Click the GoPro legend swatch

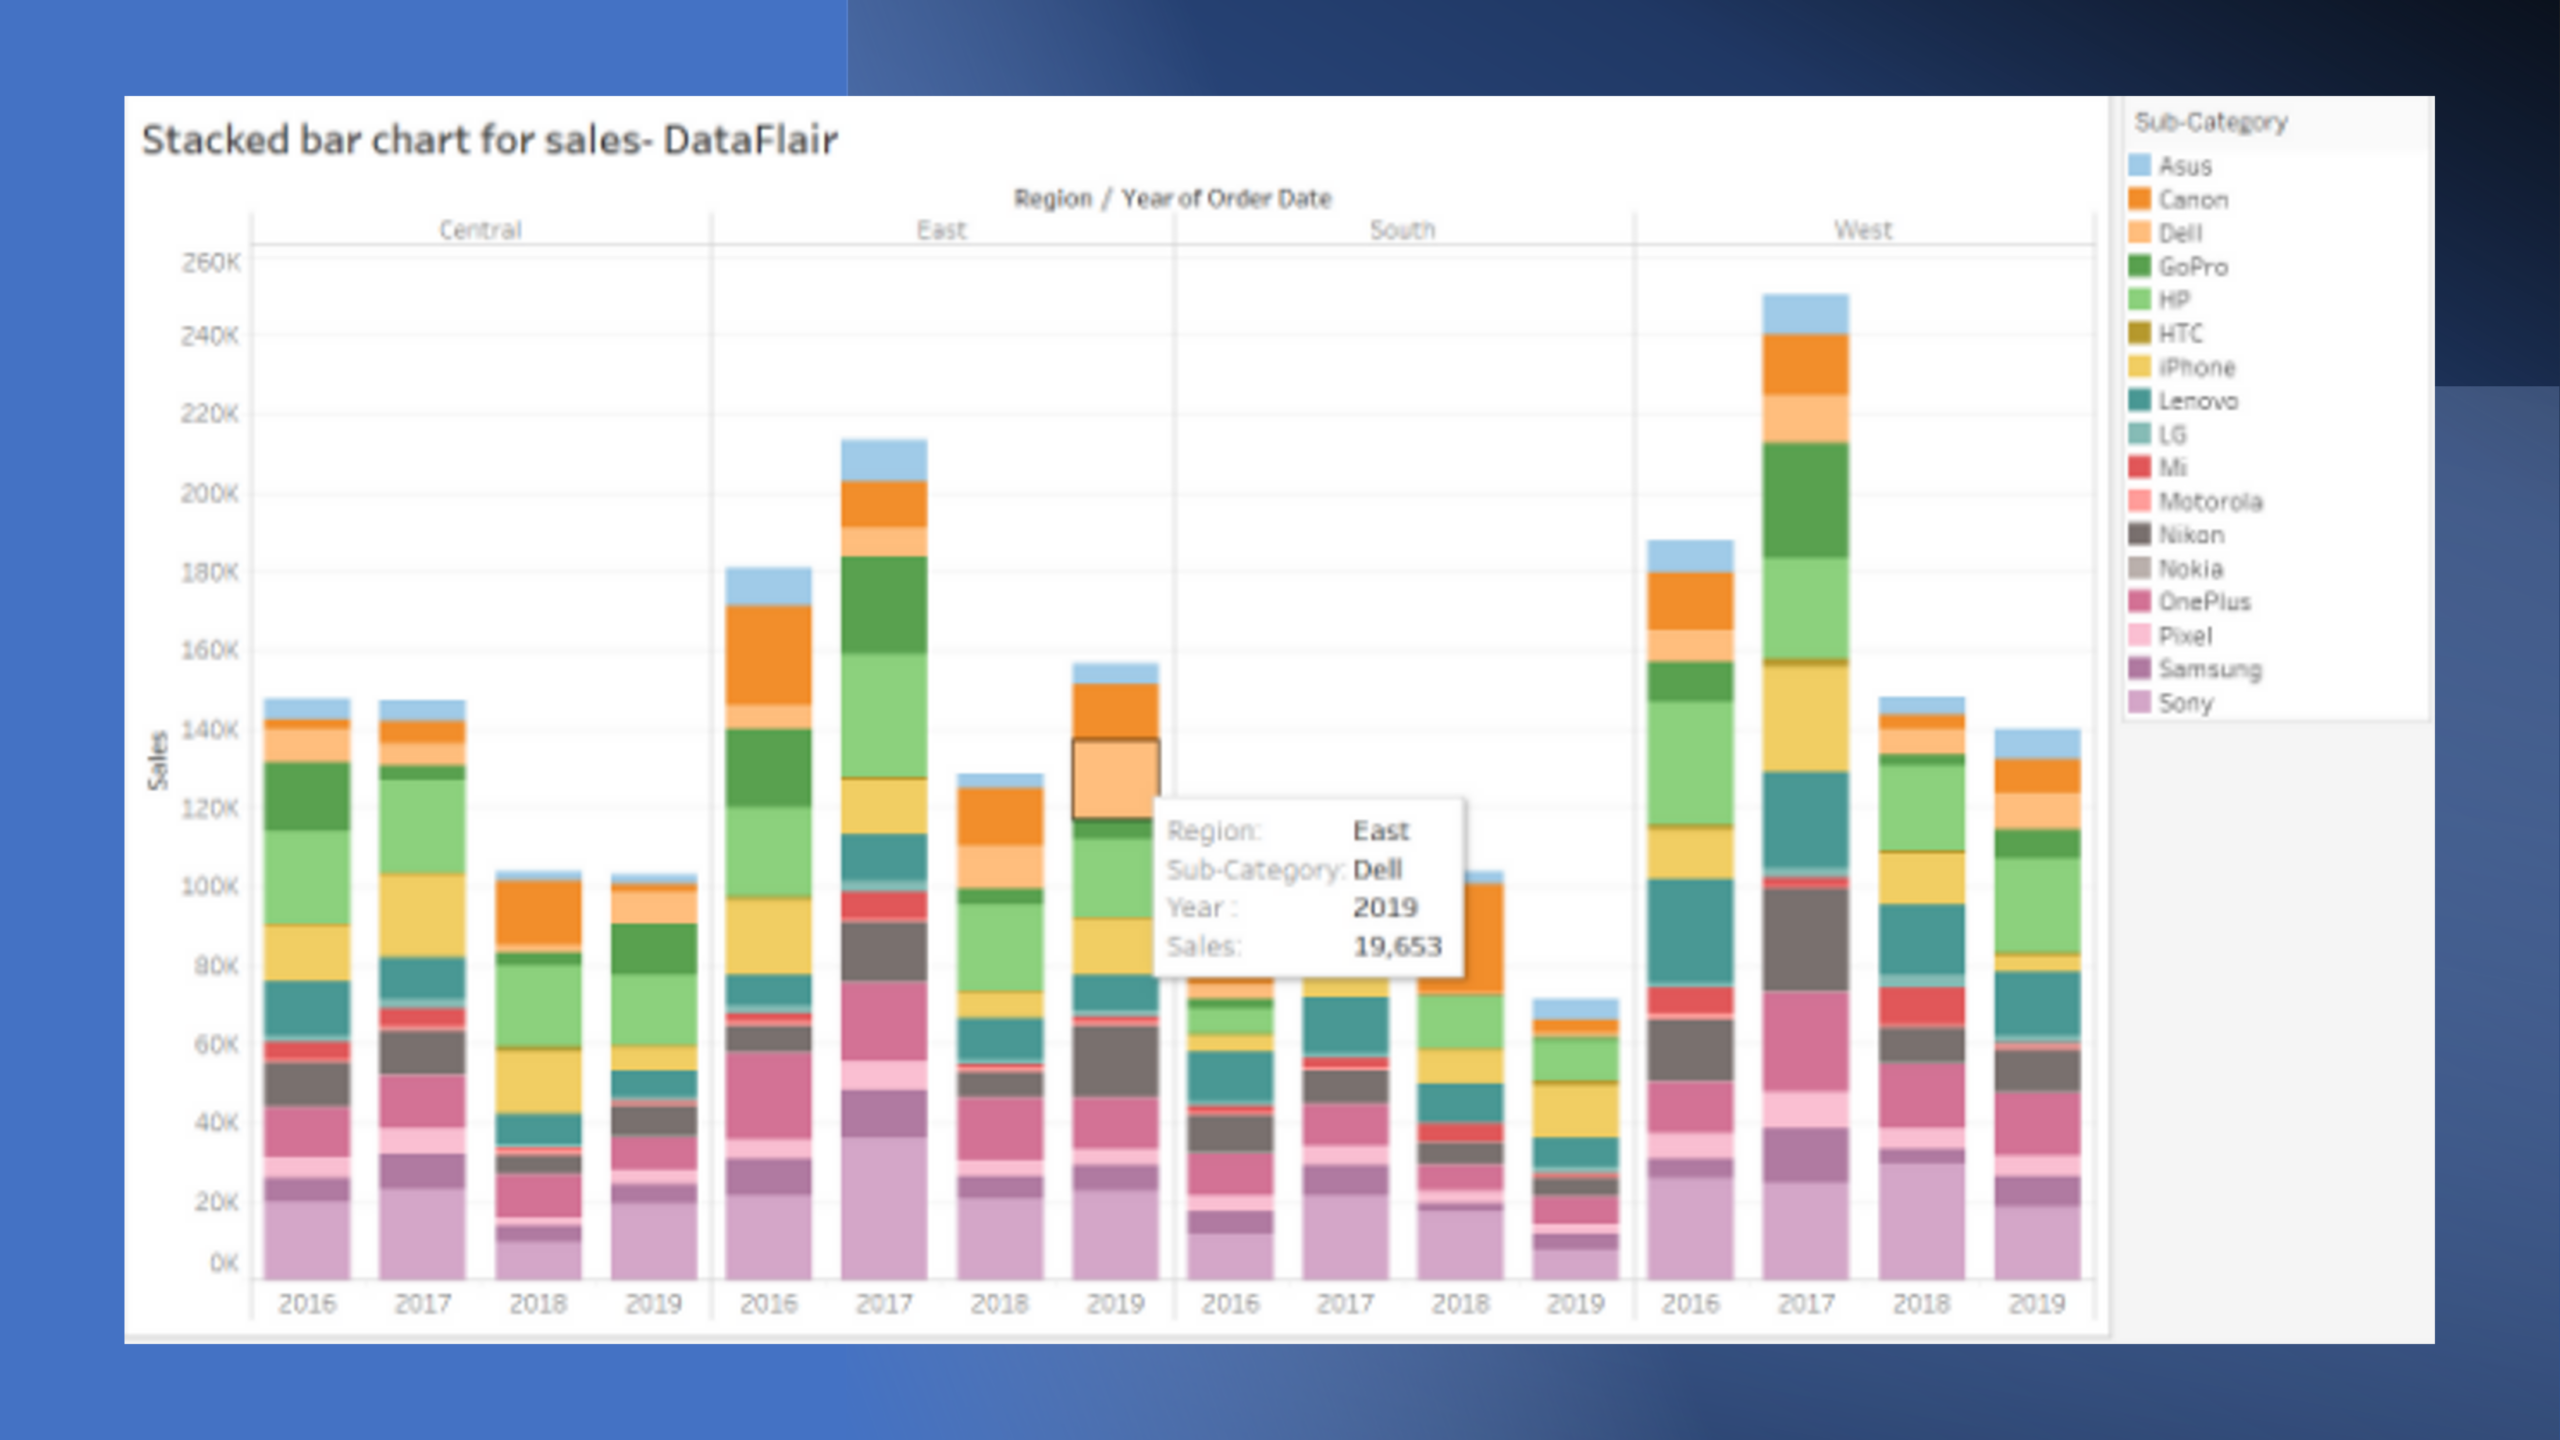[2139, 266]
